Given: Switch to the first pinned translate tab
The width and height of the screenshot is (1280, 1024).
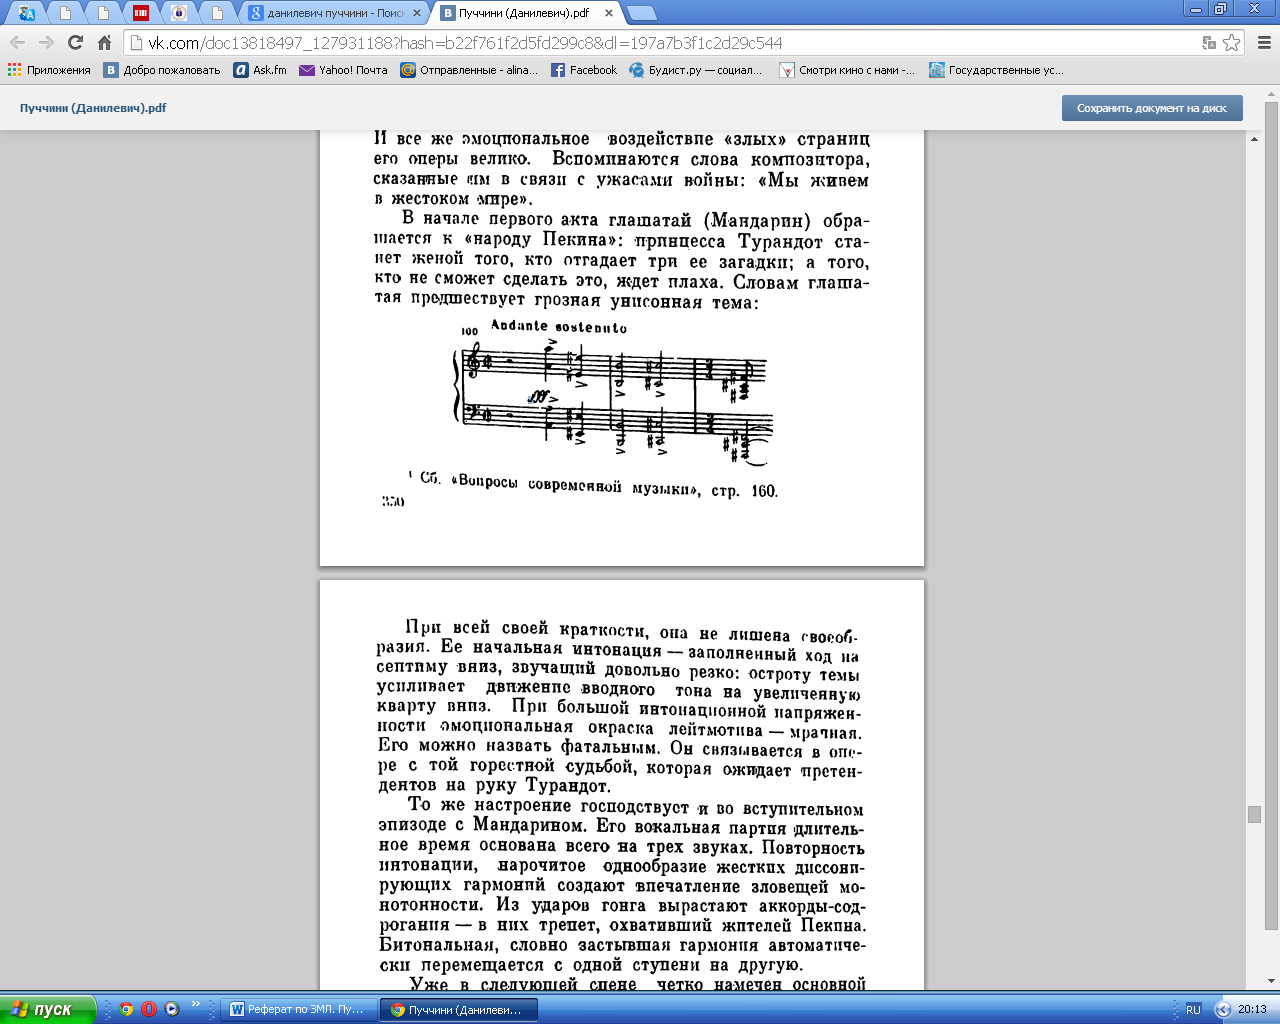Looking at the screenshot, I should coord(27,13).
